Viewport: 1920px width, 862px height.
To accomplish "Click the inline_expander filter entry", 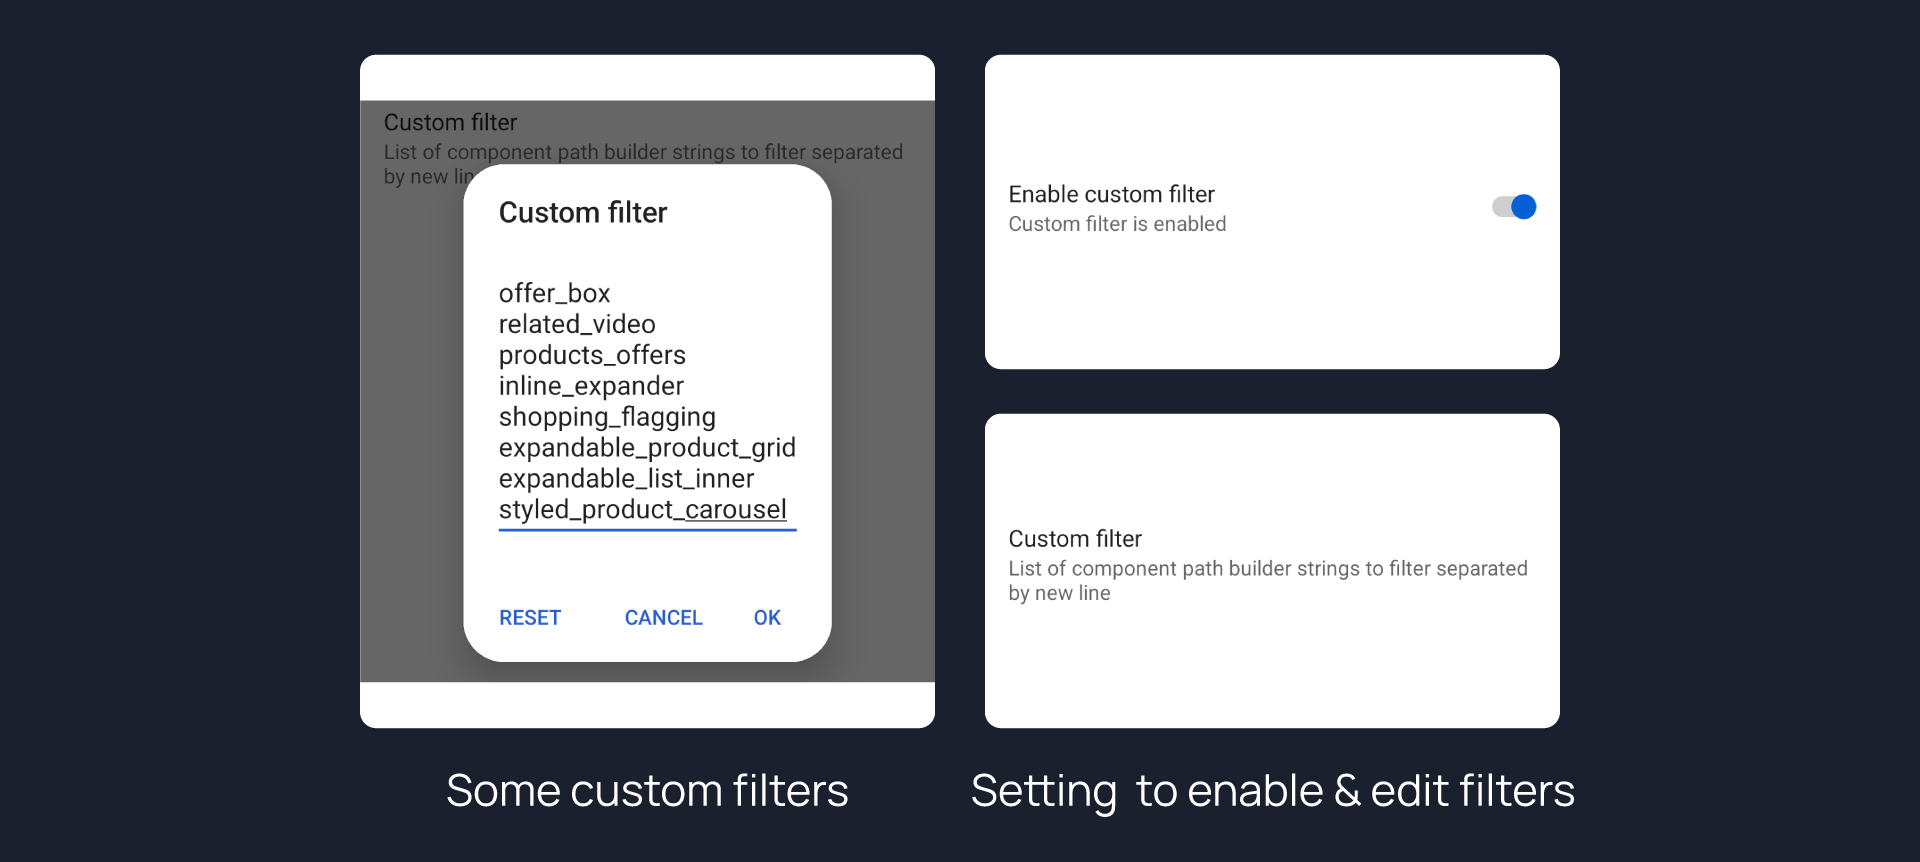I will click(x=591, y=387).
